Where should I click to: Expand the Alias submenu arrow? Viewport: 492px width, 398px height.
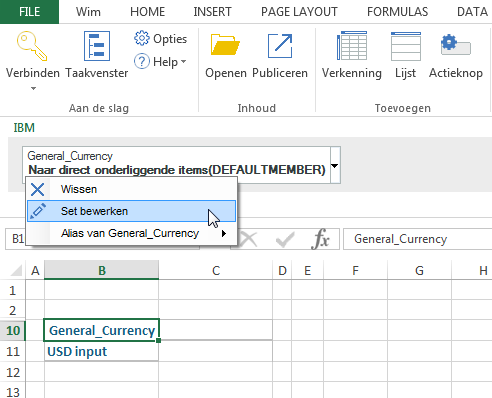pyautogui.click(x=224, y=233)
